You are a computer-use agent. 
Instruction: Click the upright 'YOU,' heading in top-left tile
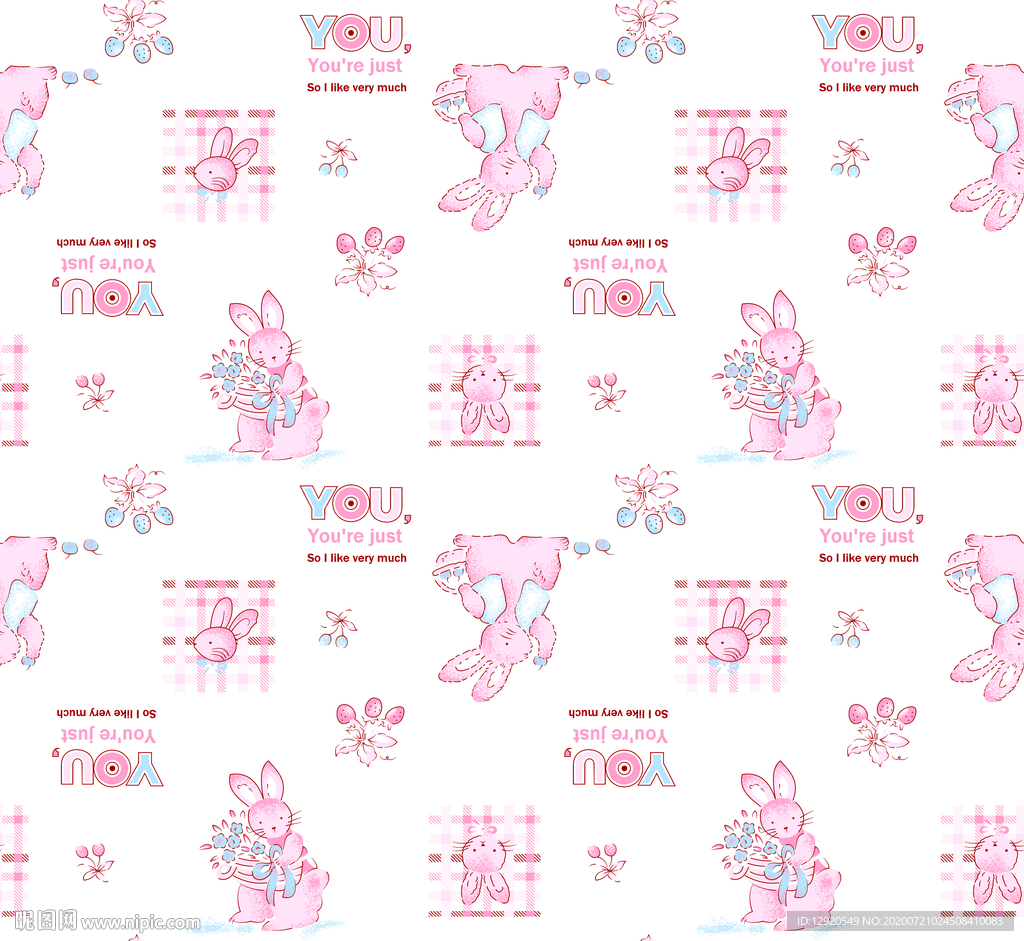[355, 34]
